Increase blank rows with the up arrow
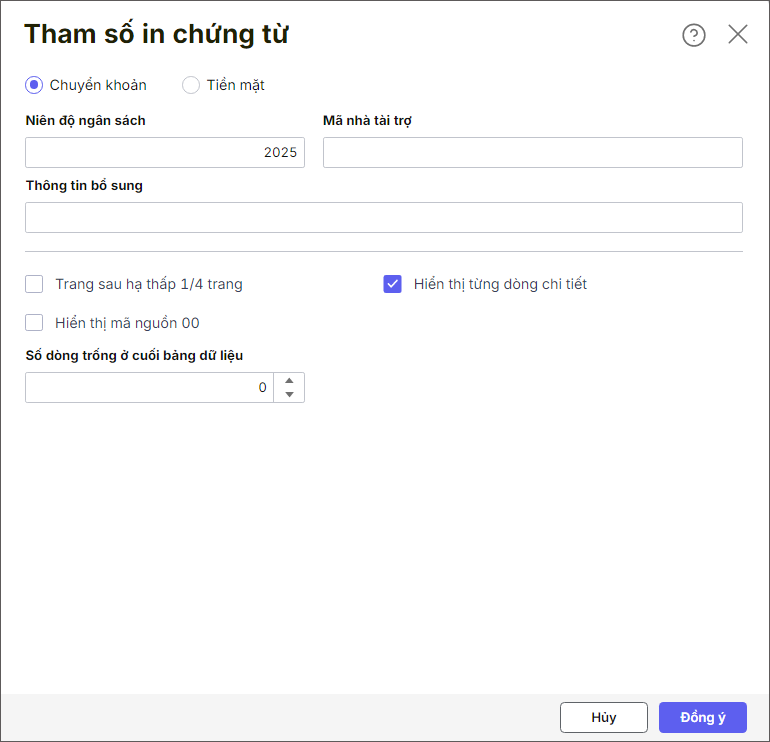Viewport: 770px width, 742px height. [x=289, y=380]
